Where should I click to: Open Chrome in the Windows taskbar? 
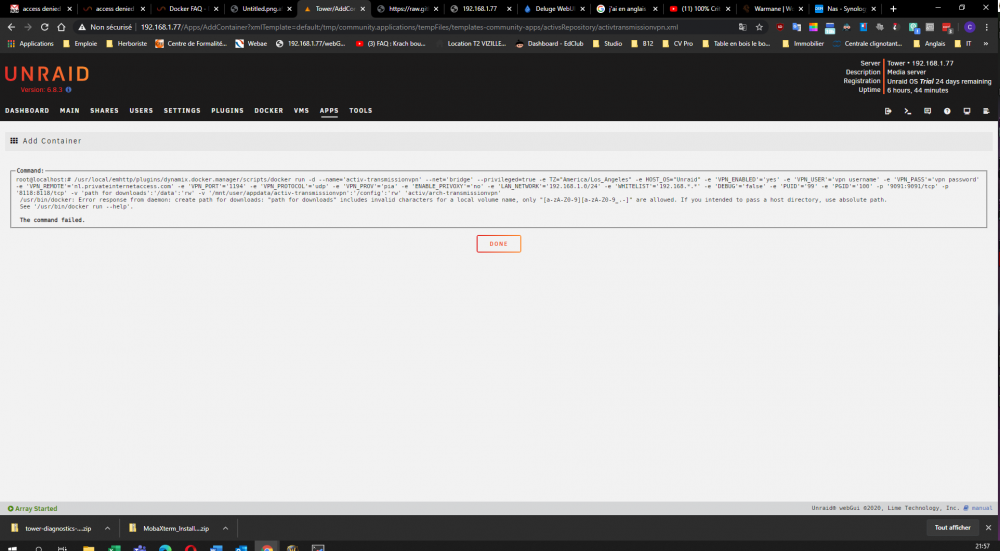point(267,547)
